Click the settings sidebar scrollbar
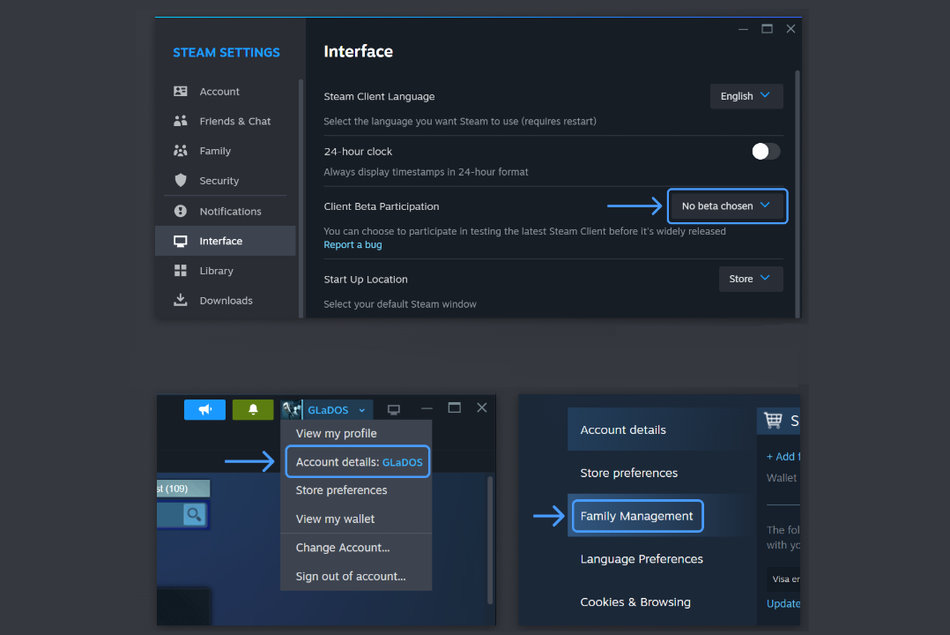 click(301, 198)
